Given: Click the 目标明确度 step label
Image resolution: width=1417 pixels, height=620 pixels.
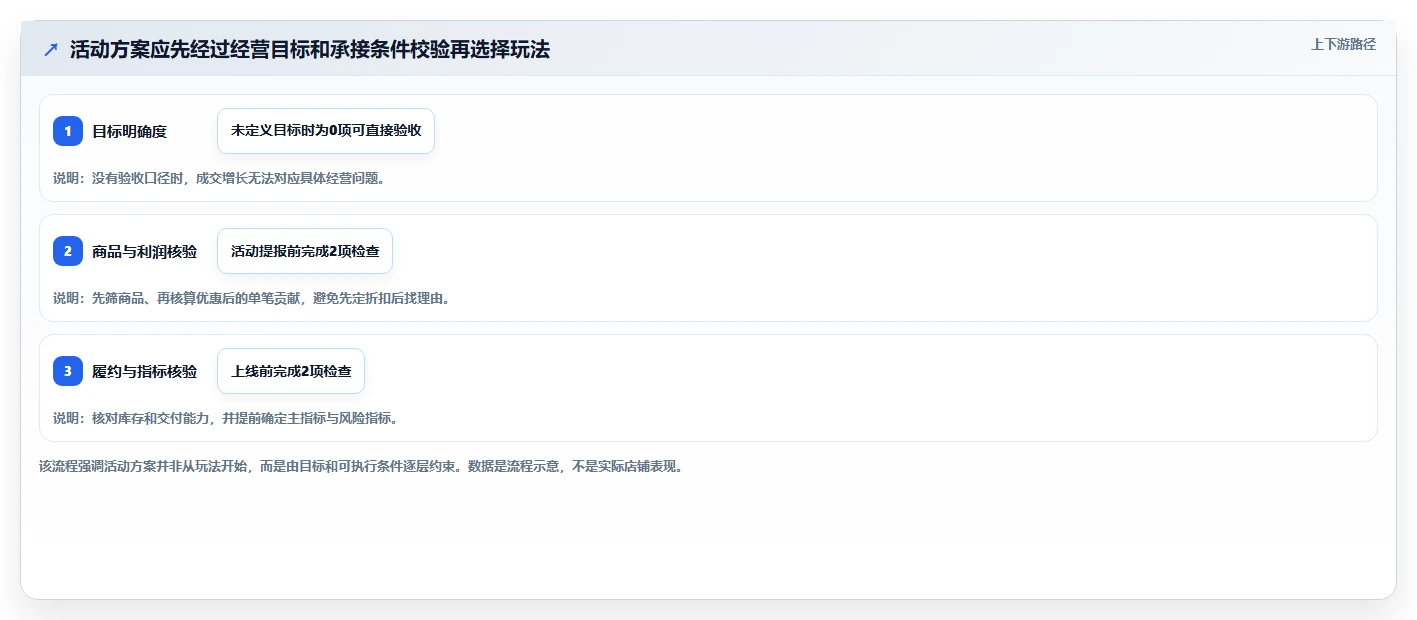Looking at the screenshot, I should point(129,131).
